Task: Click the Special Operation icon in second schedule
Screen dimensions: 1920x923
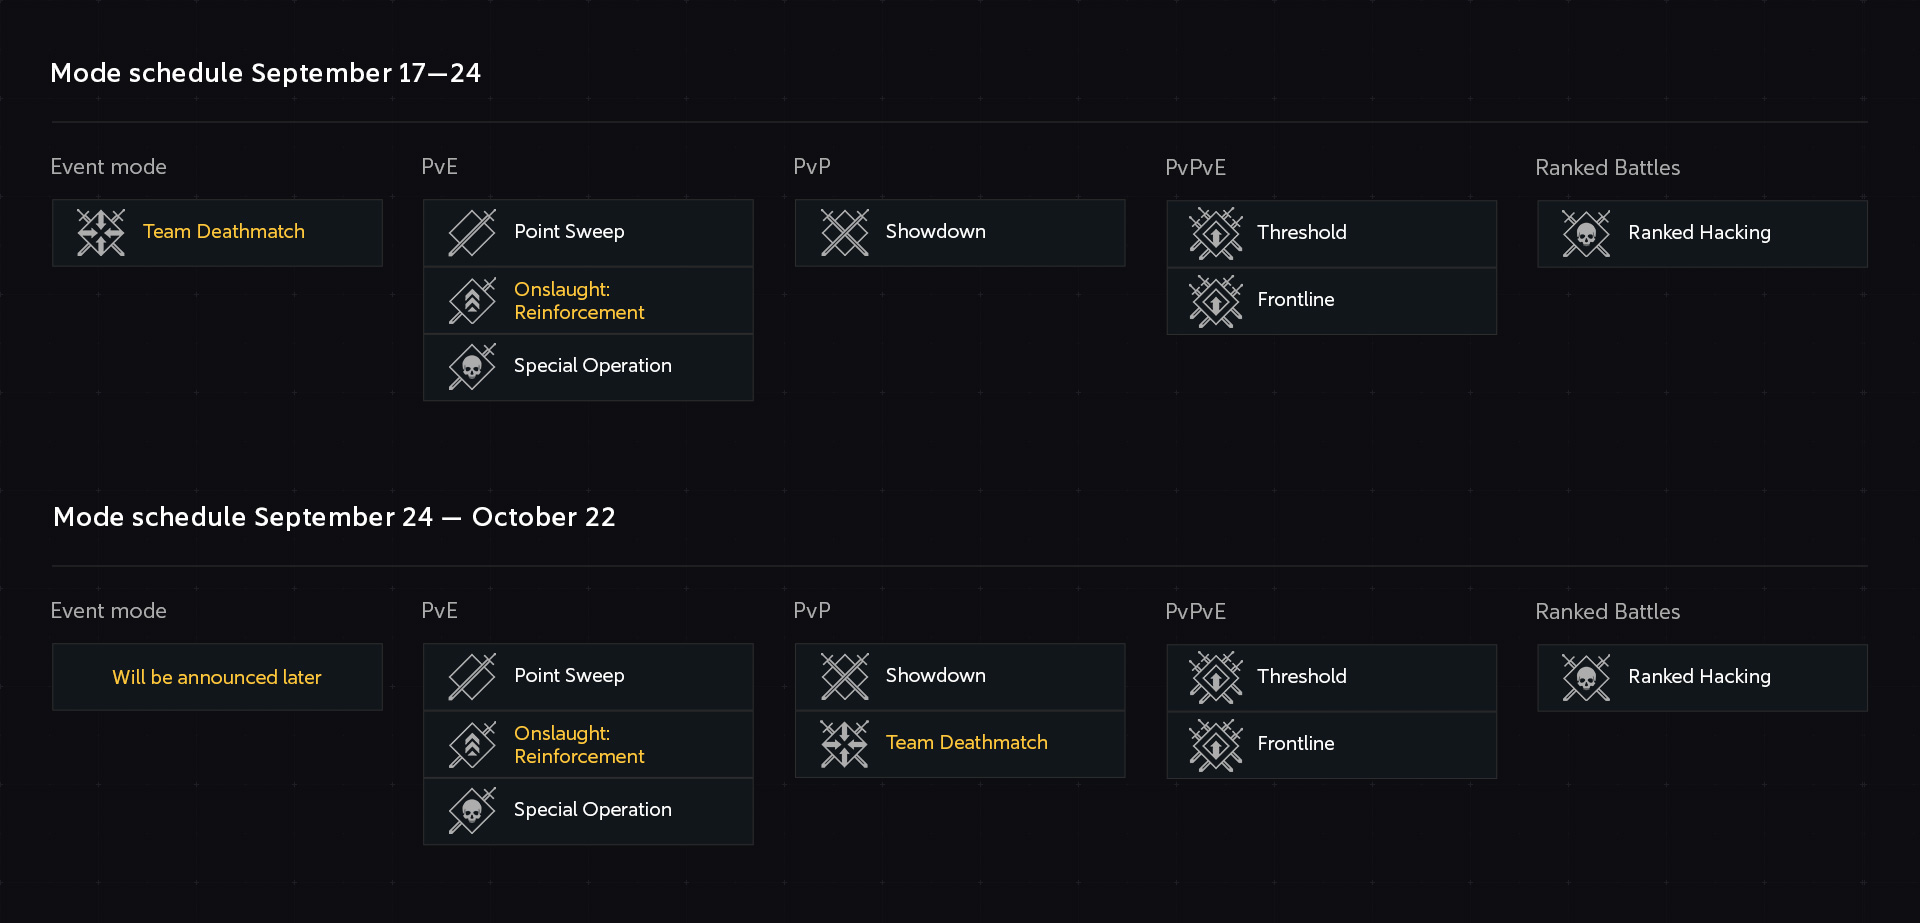Action: (472, 811)
